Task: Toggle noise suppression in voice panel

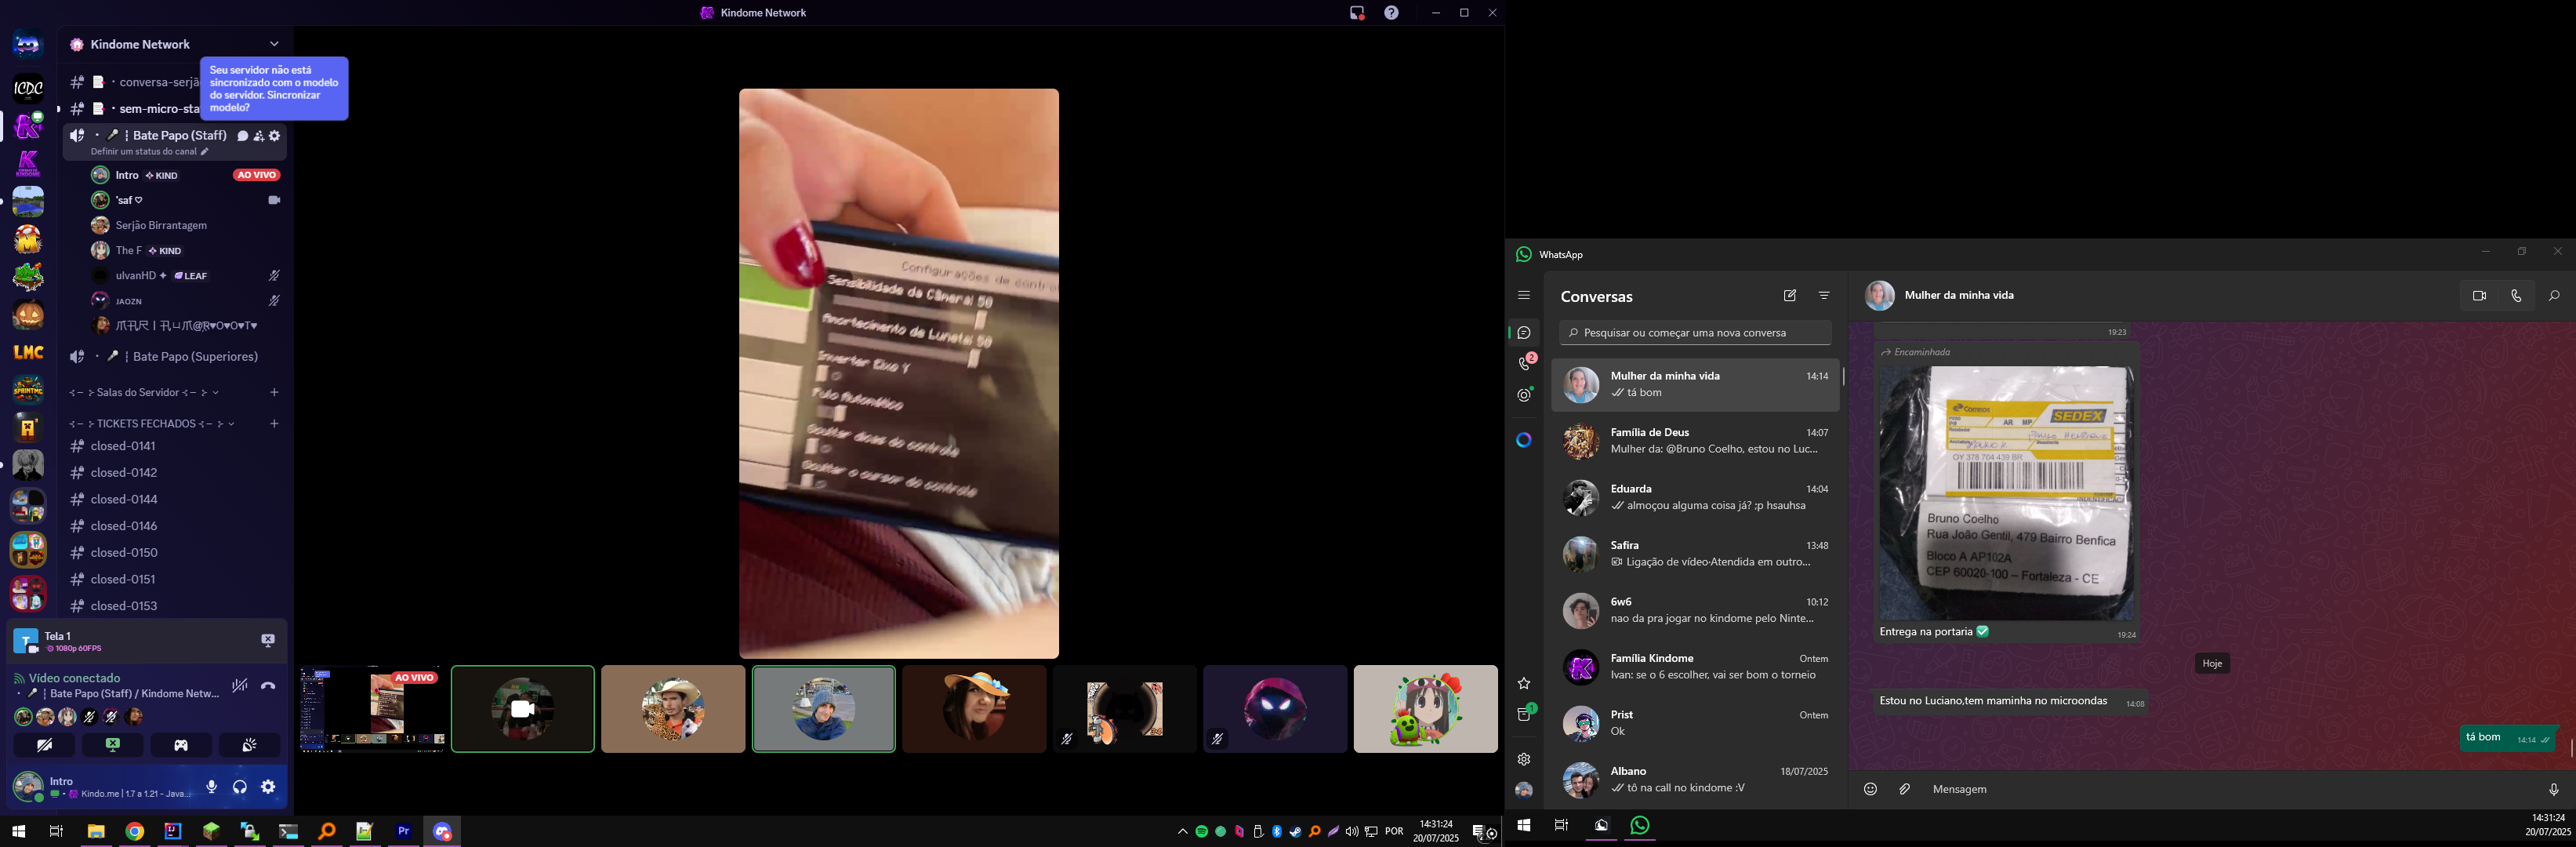Action: 239,686
